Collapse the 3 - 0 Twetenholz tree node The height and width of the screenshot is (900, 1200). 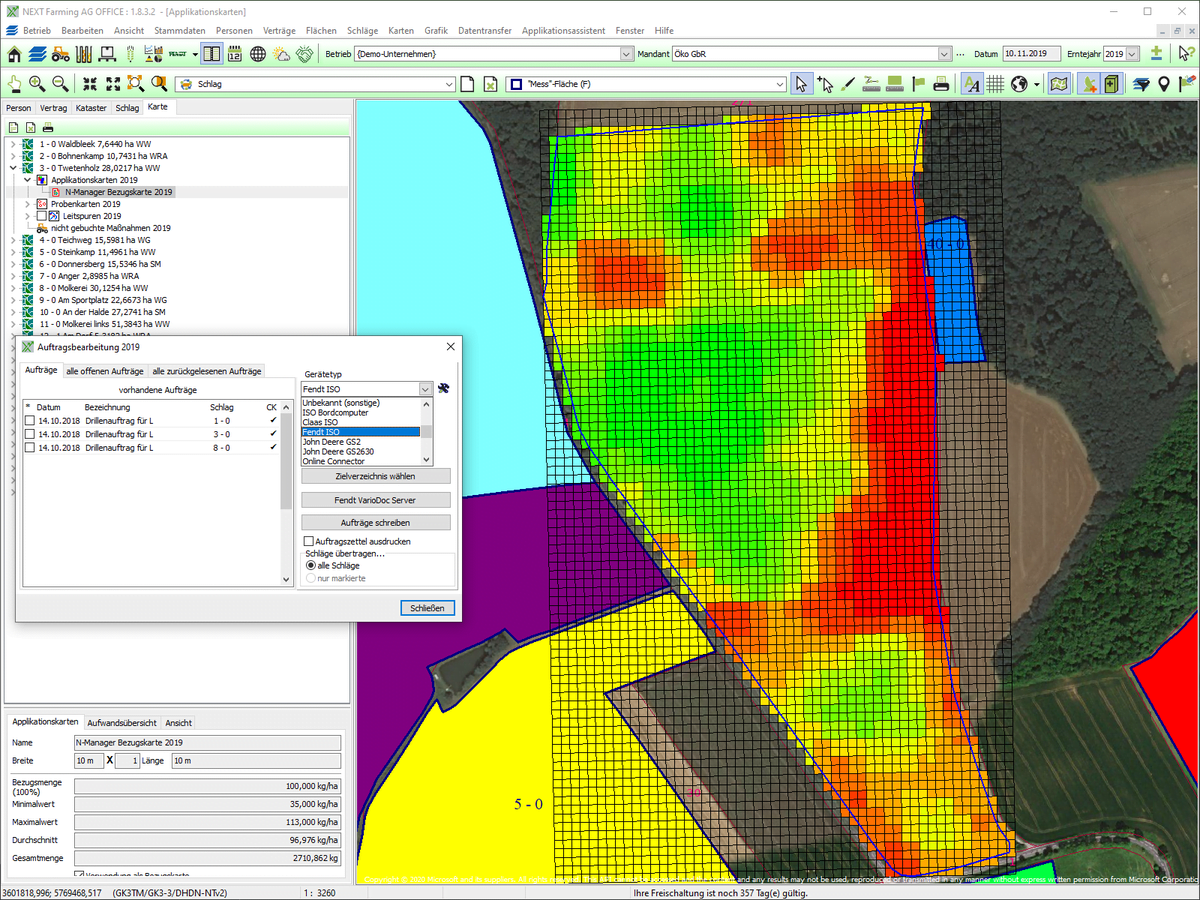coord(13,168)
